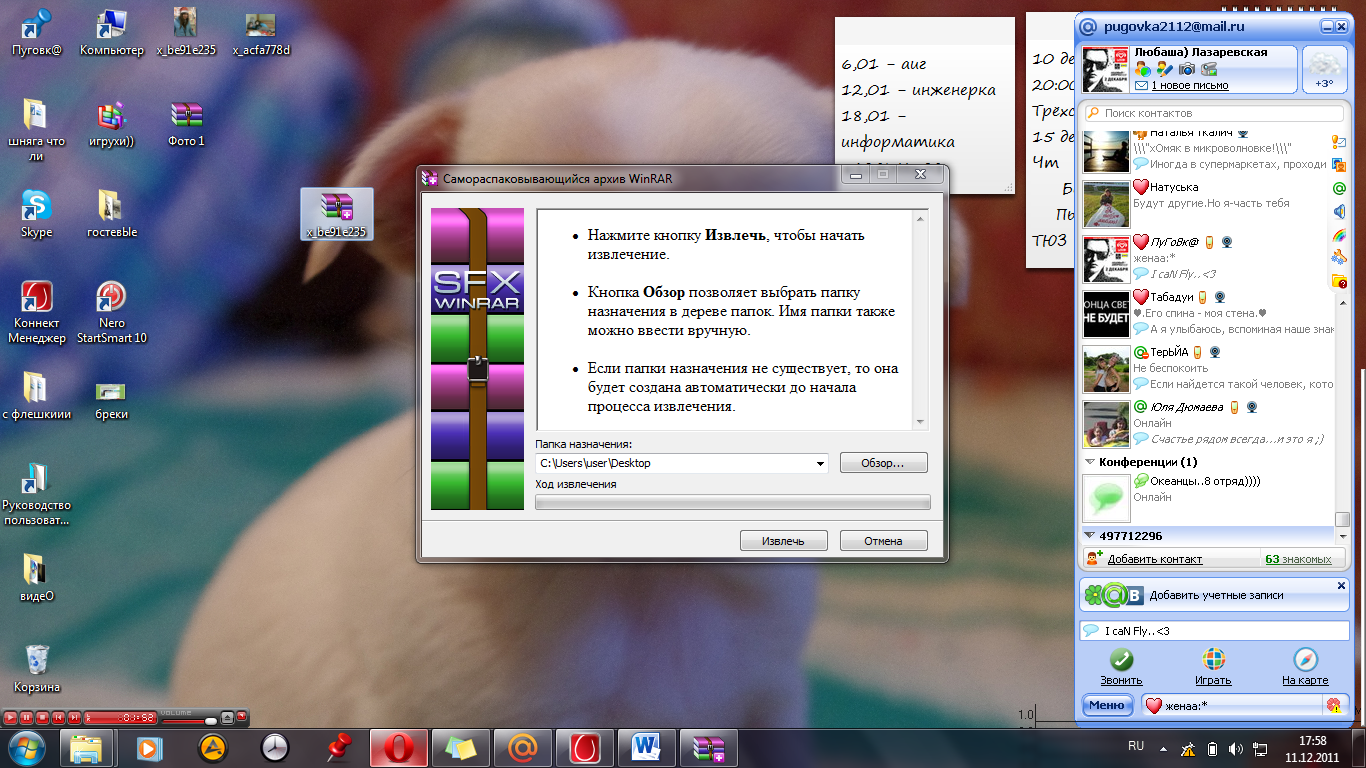Screen dimensions: 1366x768
Task: Select the игрухи)) desktop icon
Action: pyautogui.click(x=112, y=124)
